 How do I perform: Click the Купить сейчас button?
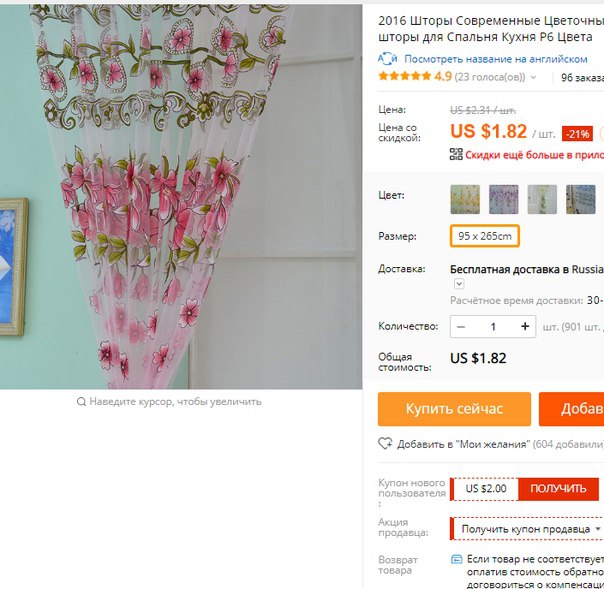click(454, 409)
